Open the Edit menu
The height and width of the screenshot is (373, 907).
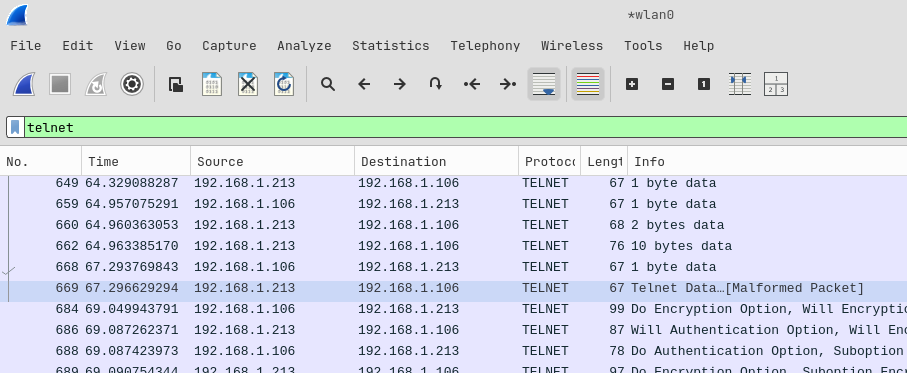coord(78,46)
